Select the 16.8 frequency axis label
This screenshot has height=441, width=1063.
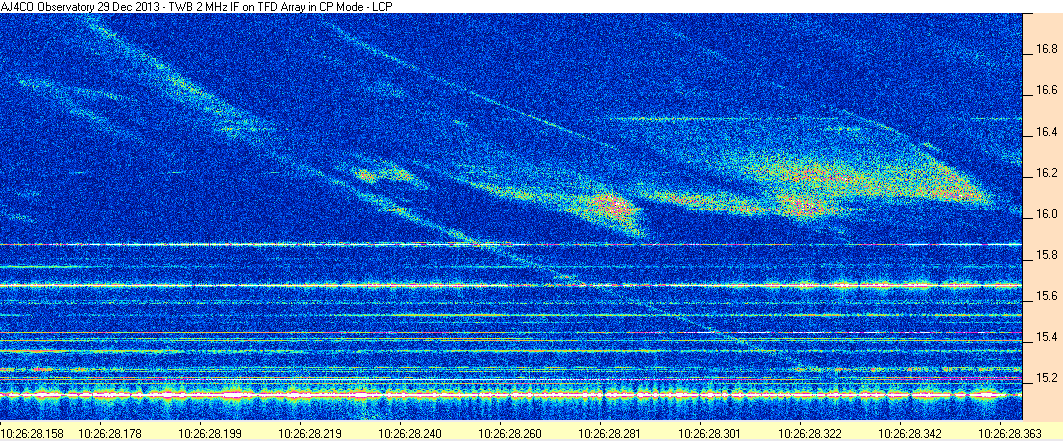1046,49
